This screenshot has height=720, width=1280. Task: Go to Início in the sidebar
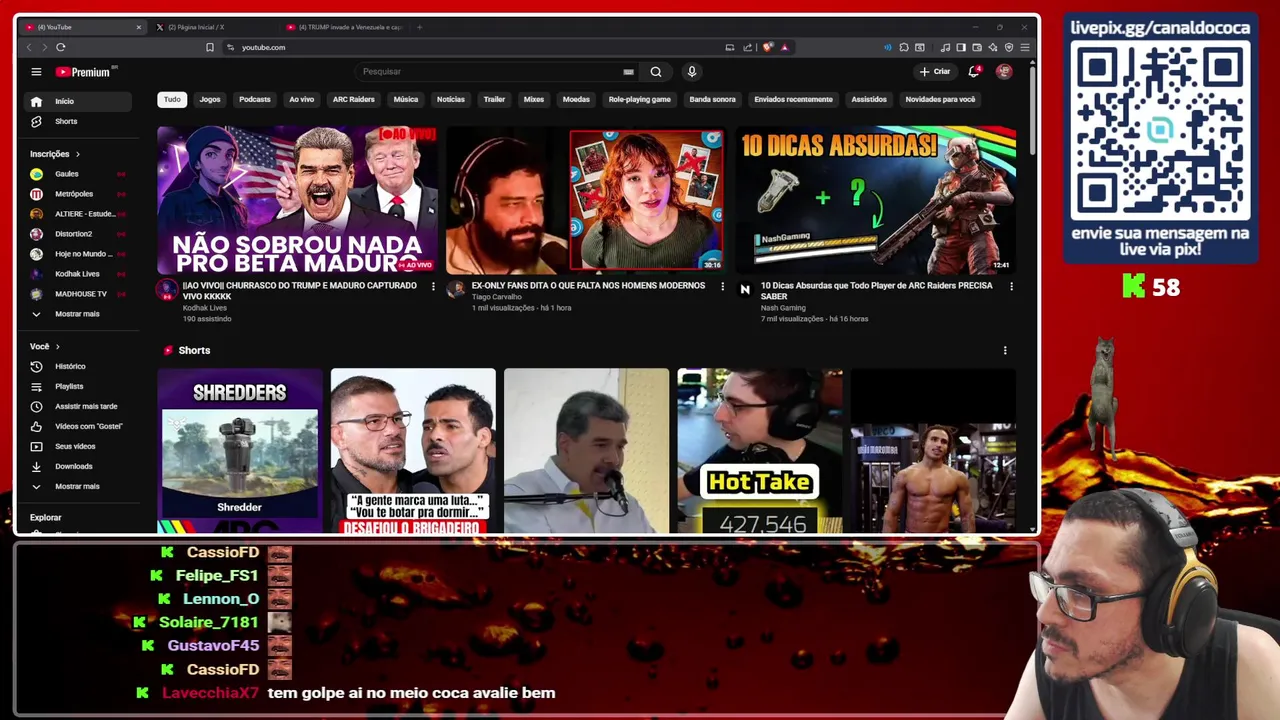(x=77, y=101)
